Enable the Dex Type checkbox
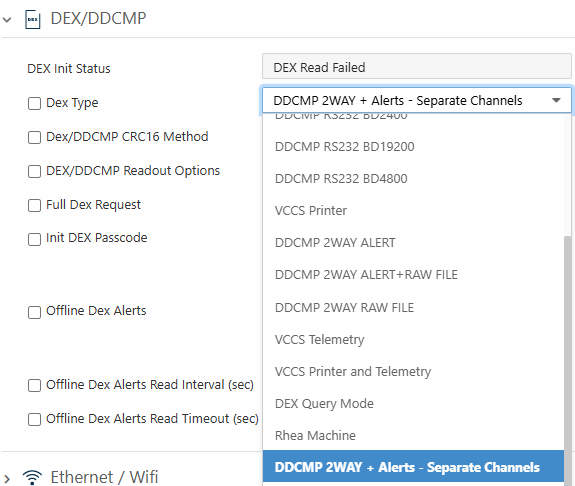Screen dimensions: 575x486 tap(34, 103)
